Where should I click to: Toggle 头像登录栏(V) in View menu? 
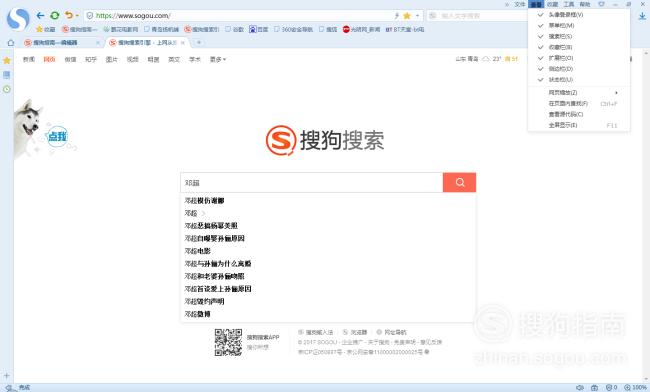579,15
